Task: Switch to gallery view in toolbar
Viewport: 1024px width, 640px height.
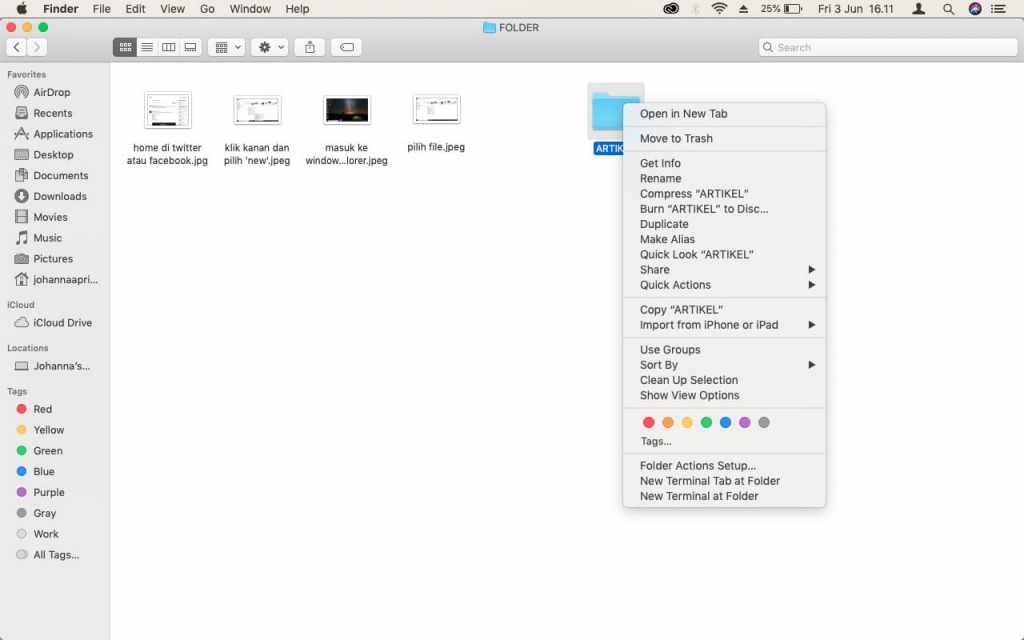Action: click(190, 47)
